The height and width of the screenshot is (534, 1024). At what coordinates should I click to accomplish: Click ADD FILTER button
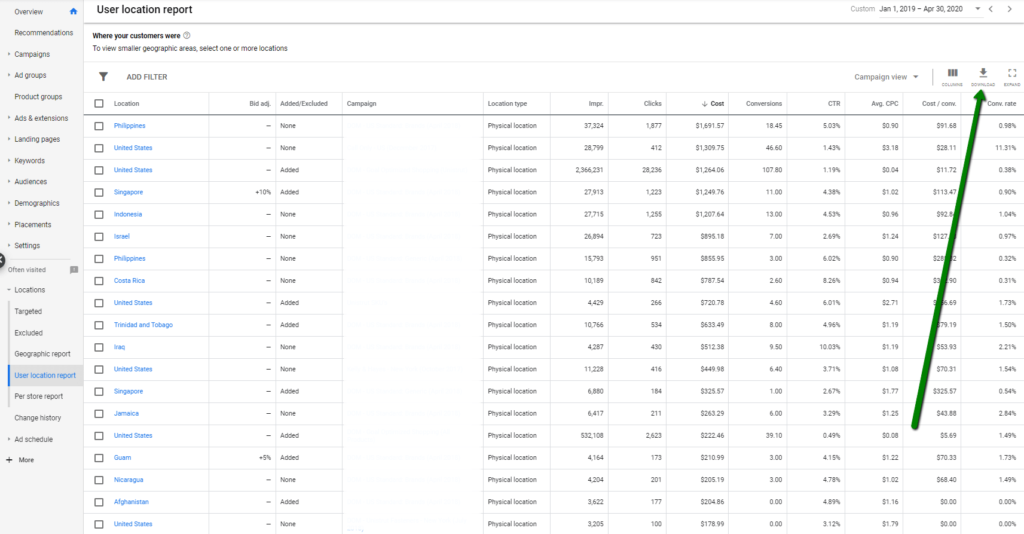(147, 77)
